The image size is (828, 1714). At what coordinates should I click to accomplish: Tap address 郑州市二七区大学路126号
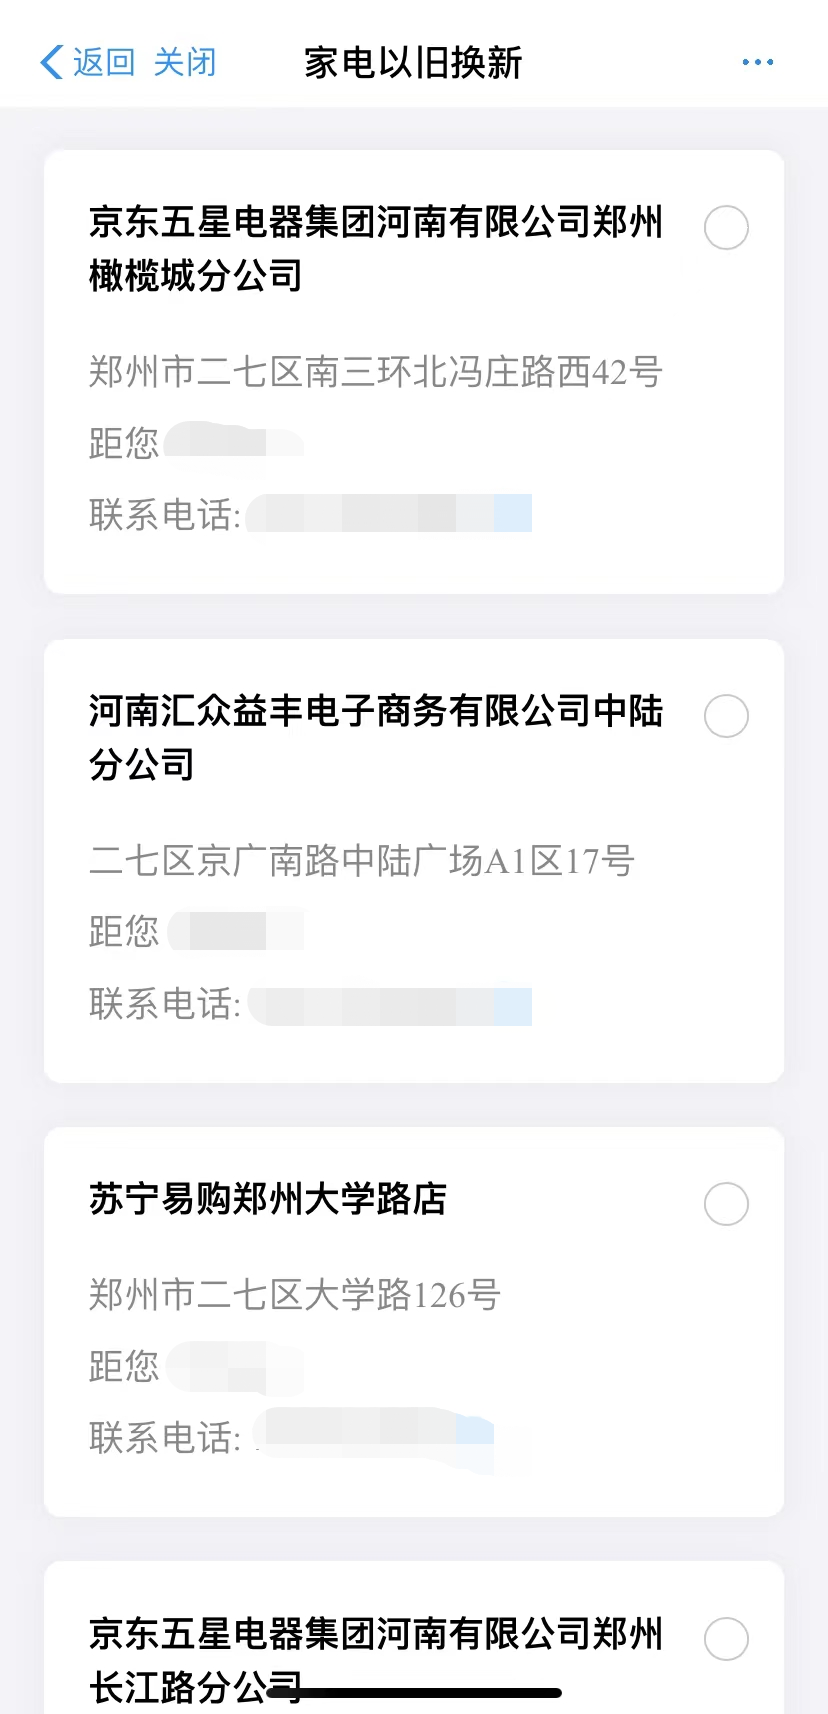tap(294, 1295)
